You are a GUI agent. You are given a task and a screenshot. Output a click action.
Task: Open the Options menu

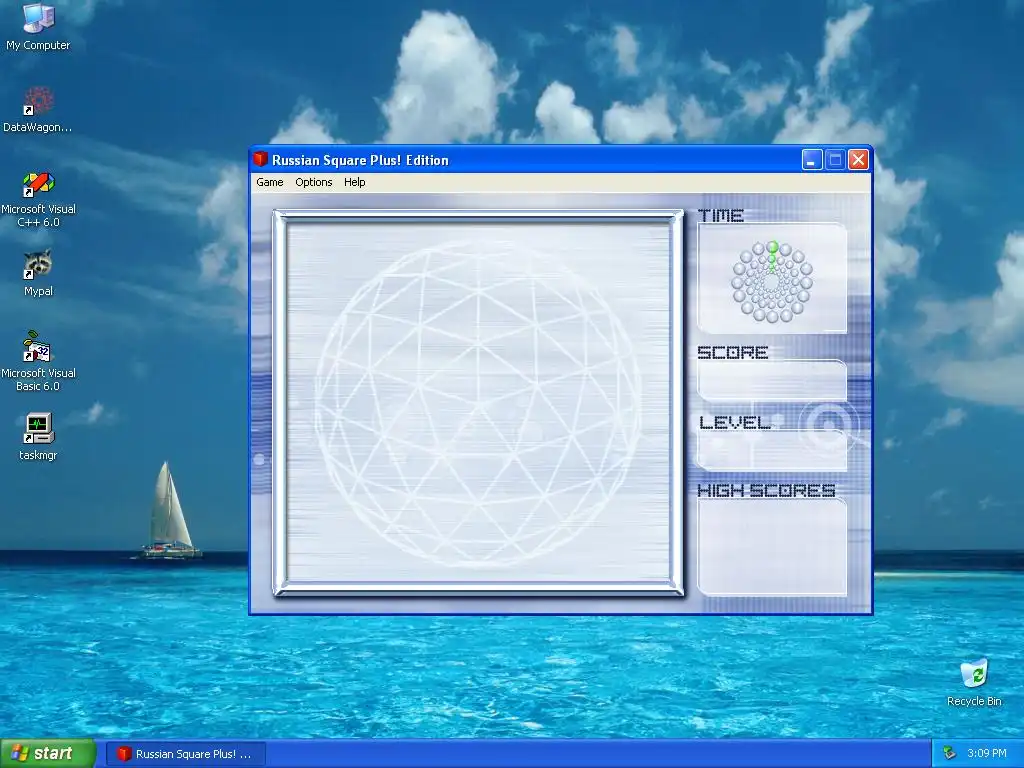tap(313, 182)
